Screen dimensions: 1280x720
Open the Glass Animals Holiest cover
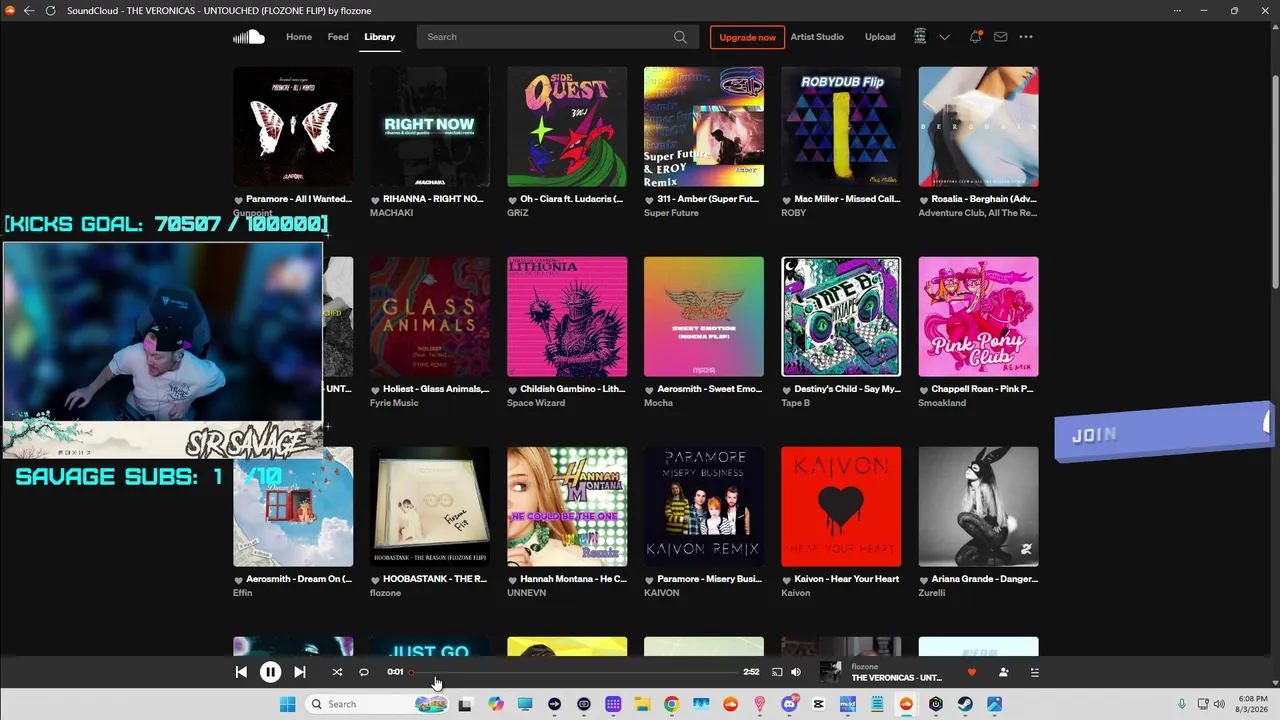(430, 317)
